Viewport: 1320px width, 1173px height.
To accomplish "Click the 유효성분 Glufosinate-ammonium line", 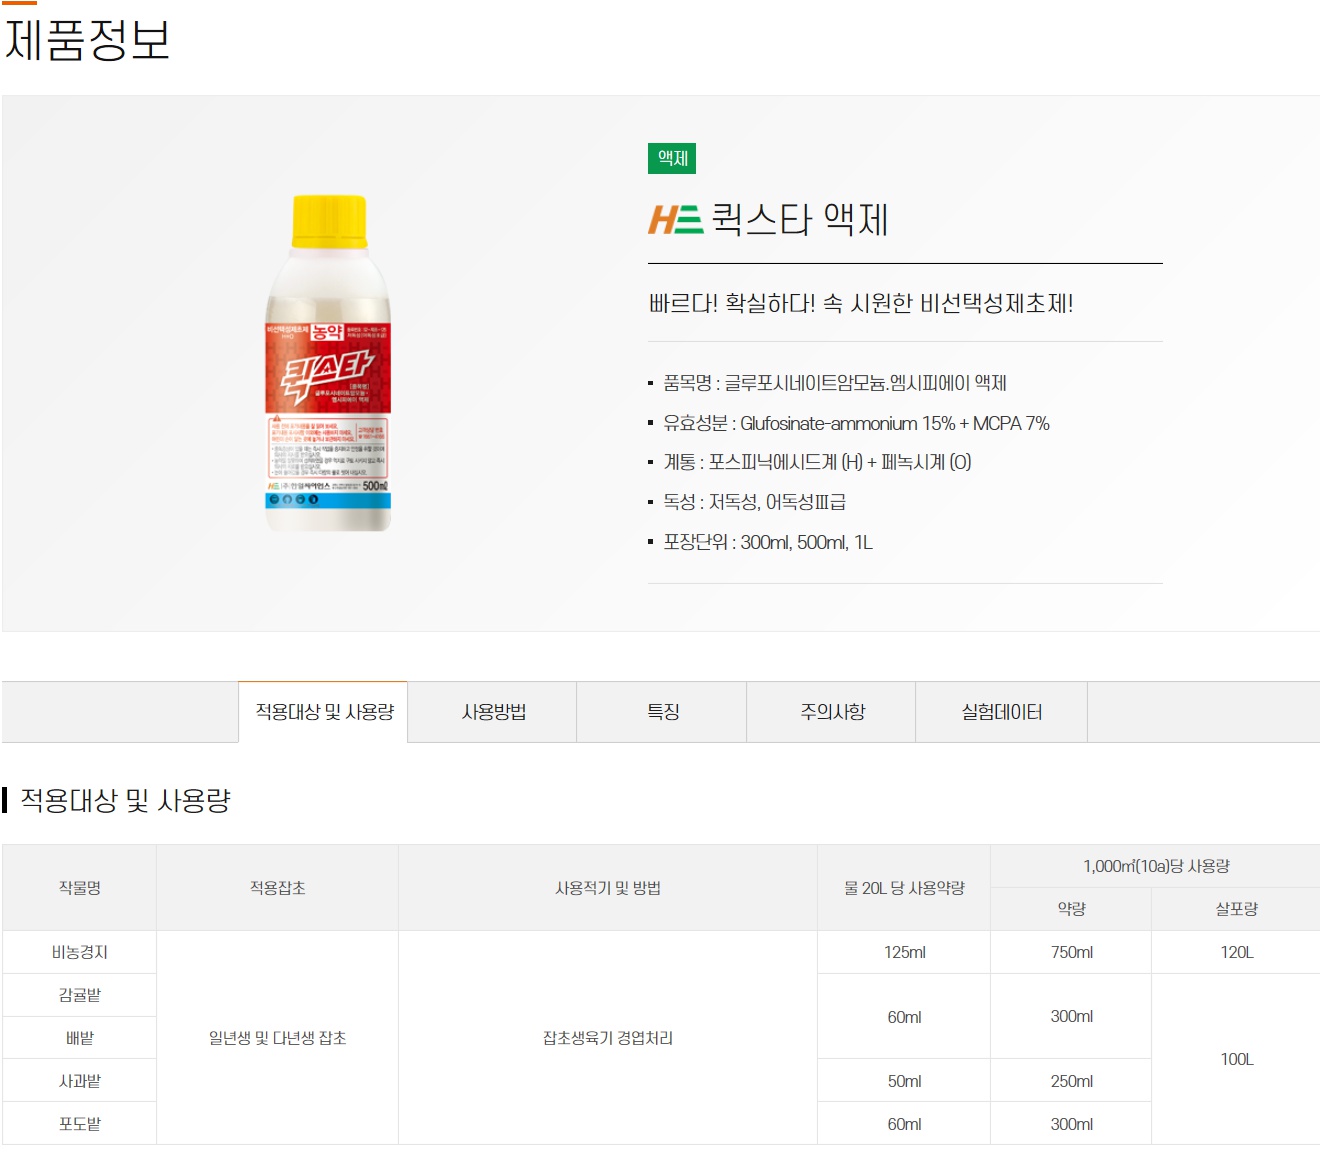I will pyautogui.click(x=856, y=423).
